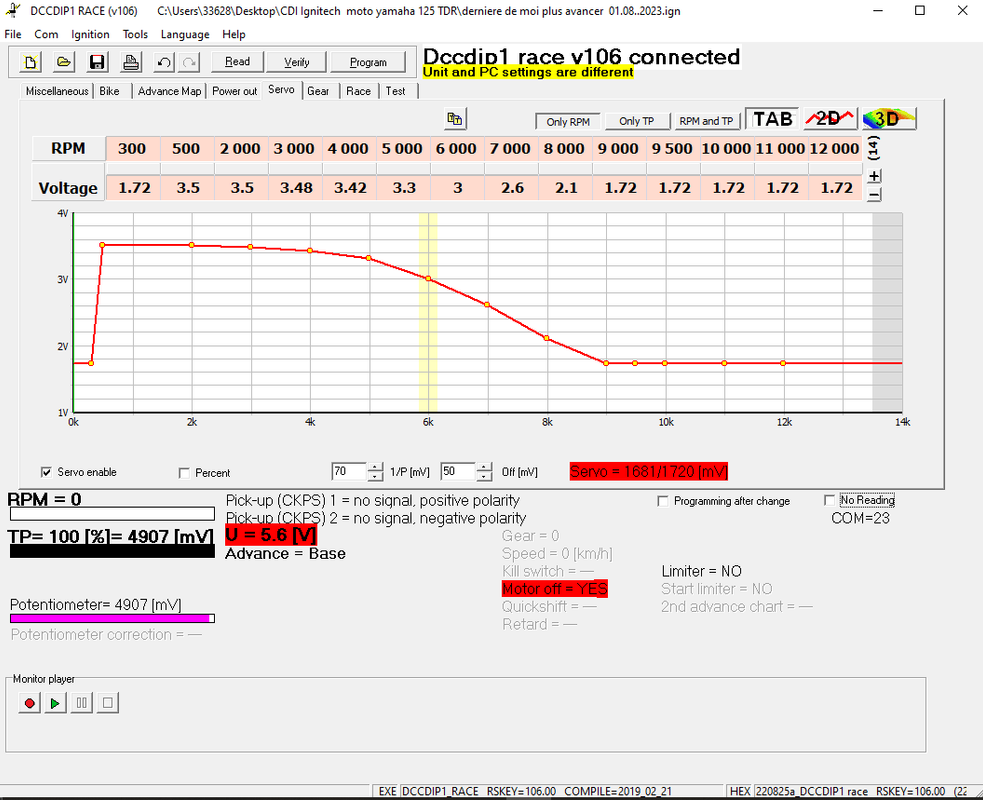The height and width of the screenshot is (800, 983).
Task: Select RPM and TP mode
Action: pos(706,121)
